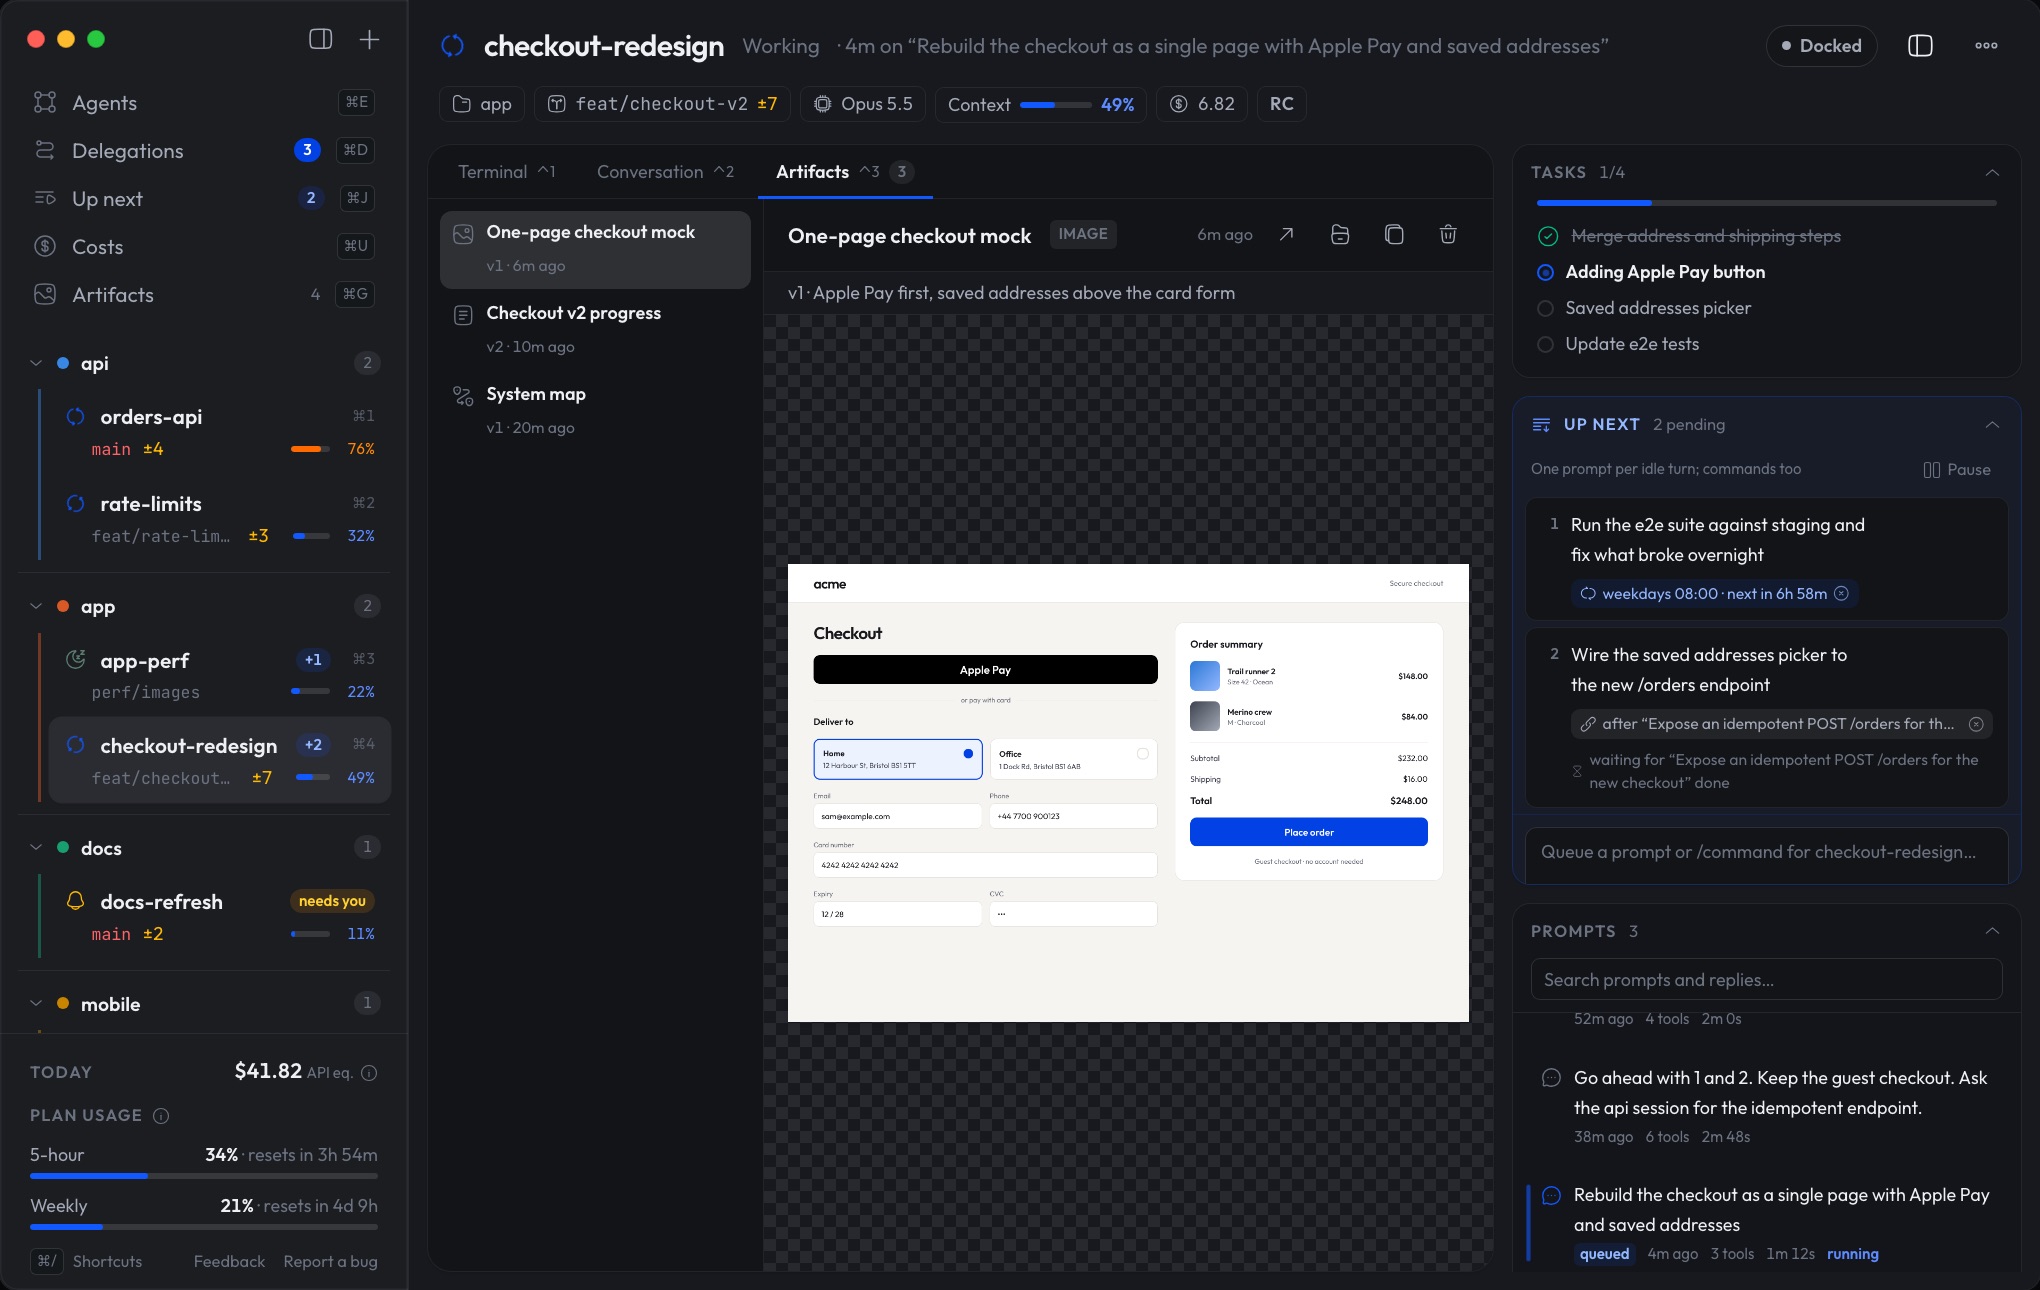
Task: Toggle the Docked window state
Action: point(1821,46)
